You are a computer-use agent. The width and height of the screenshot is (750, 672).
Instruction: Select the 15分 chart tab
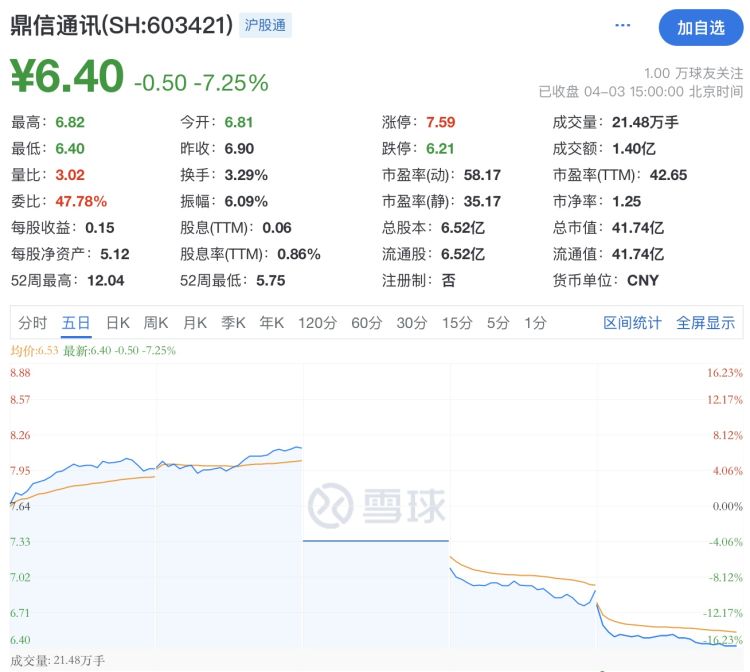[457, 323]
